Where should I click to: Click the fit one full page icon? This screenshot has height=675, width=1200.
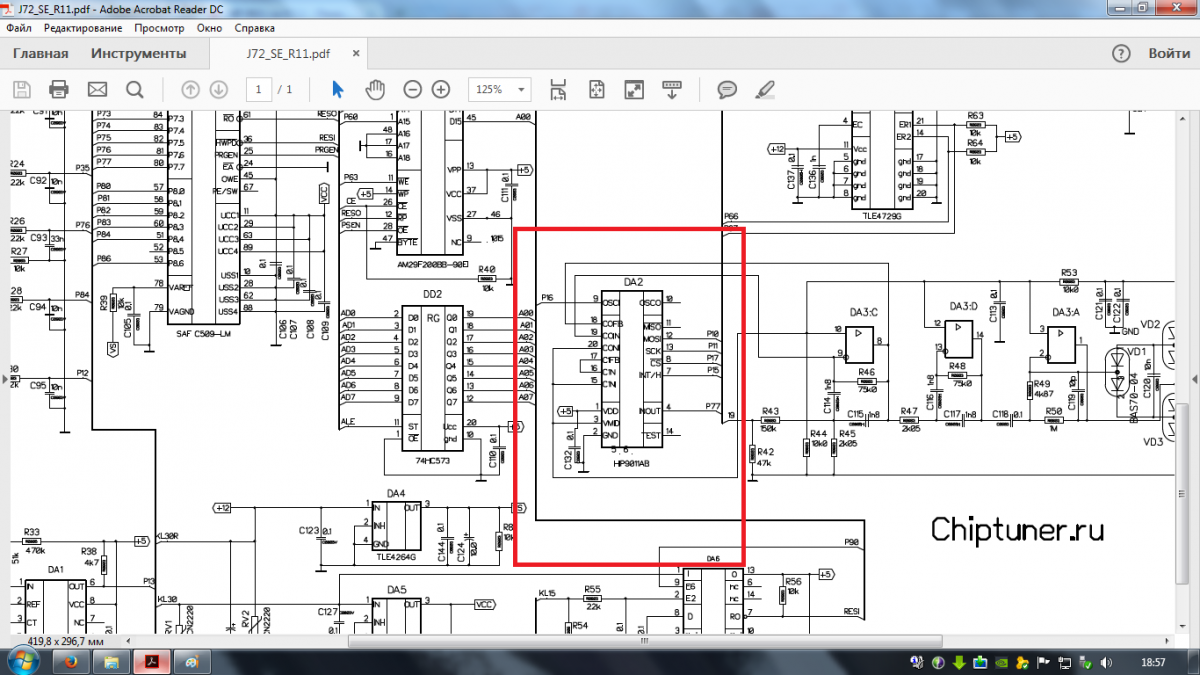point(596,89)
